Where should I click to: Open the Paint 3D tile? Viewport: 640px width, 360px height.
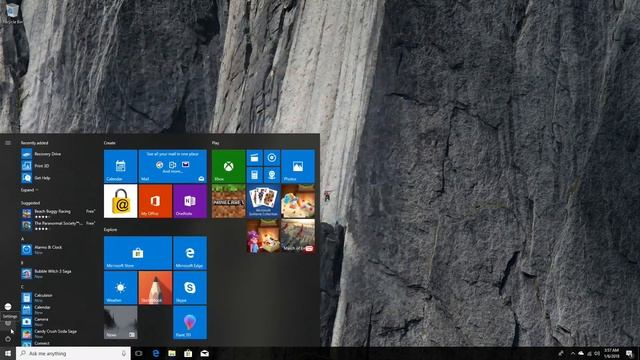pos(190,322)
